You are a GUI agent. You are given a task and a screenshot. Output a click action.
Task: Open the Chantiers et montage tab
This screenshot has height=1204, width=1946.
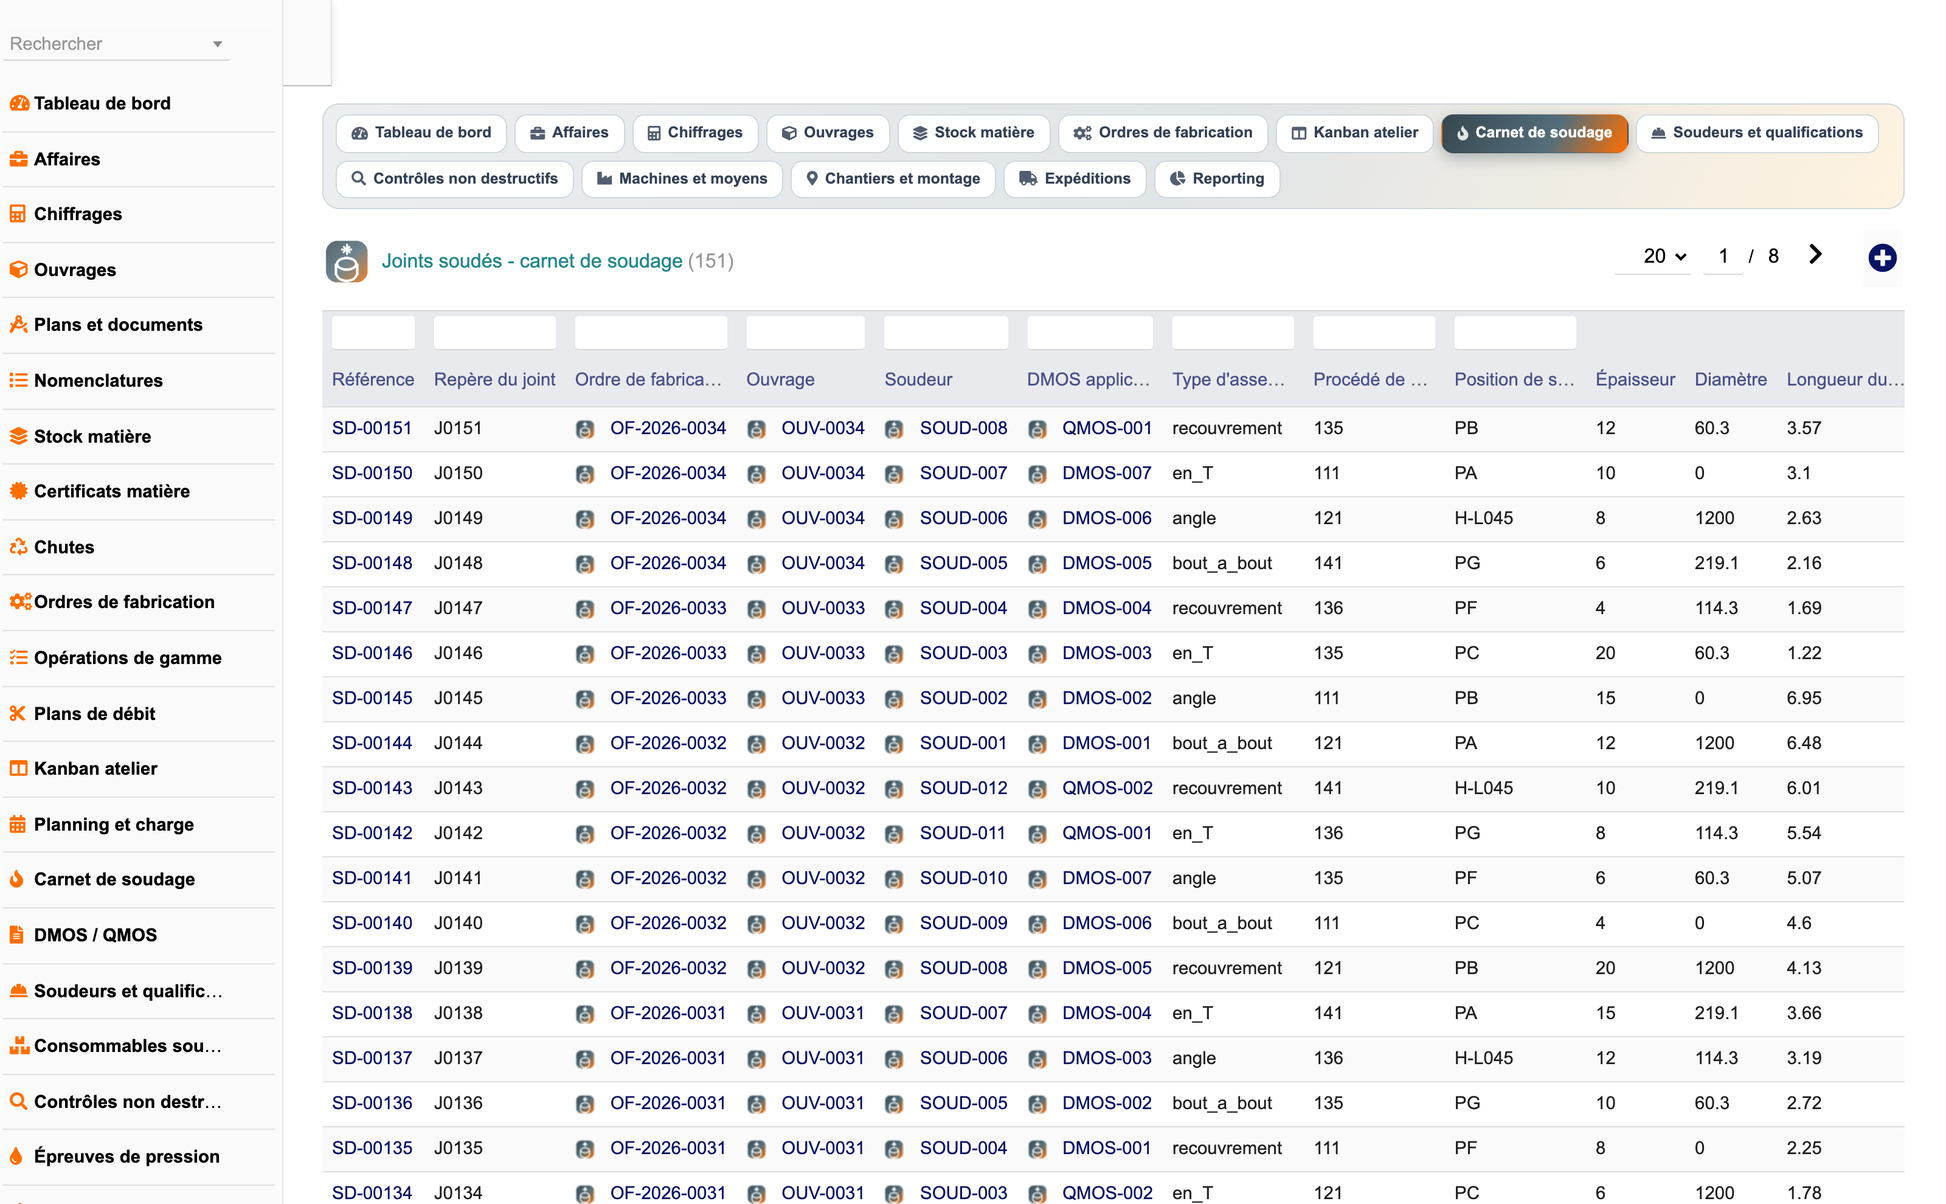click(x=893, y=179)
